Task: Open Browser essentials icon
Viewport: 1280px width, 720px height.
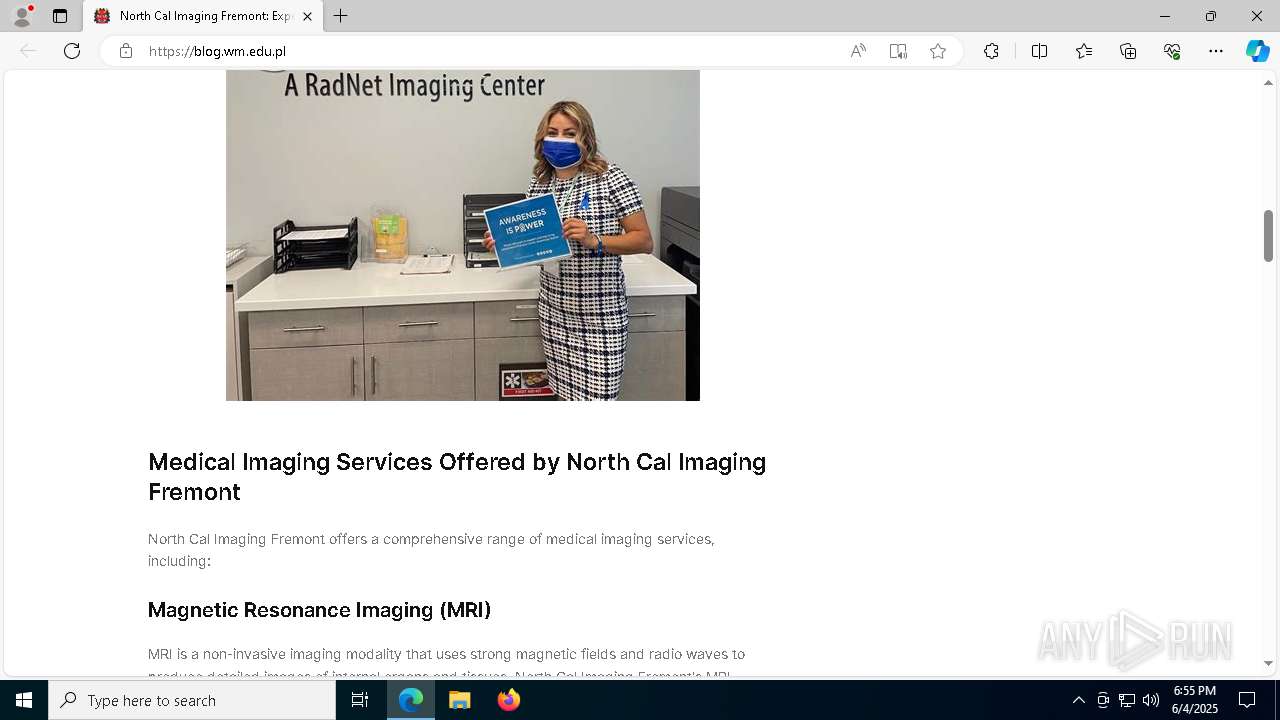Action: coord(1172,51)
